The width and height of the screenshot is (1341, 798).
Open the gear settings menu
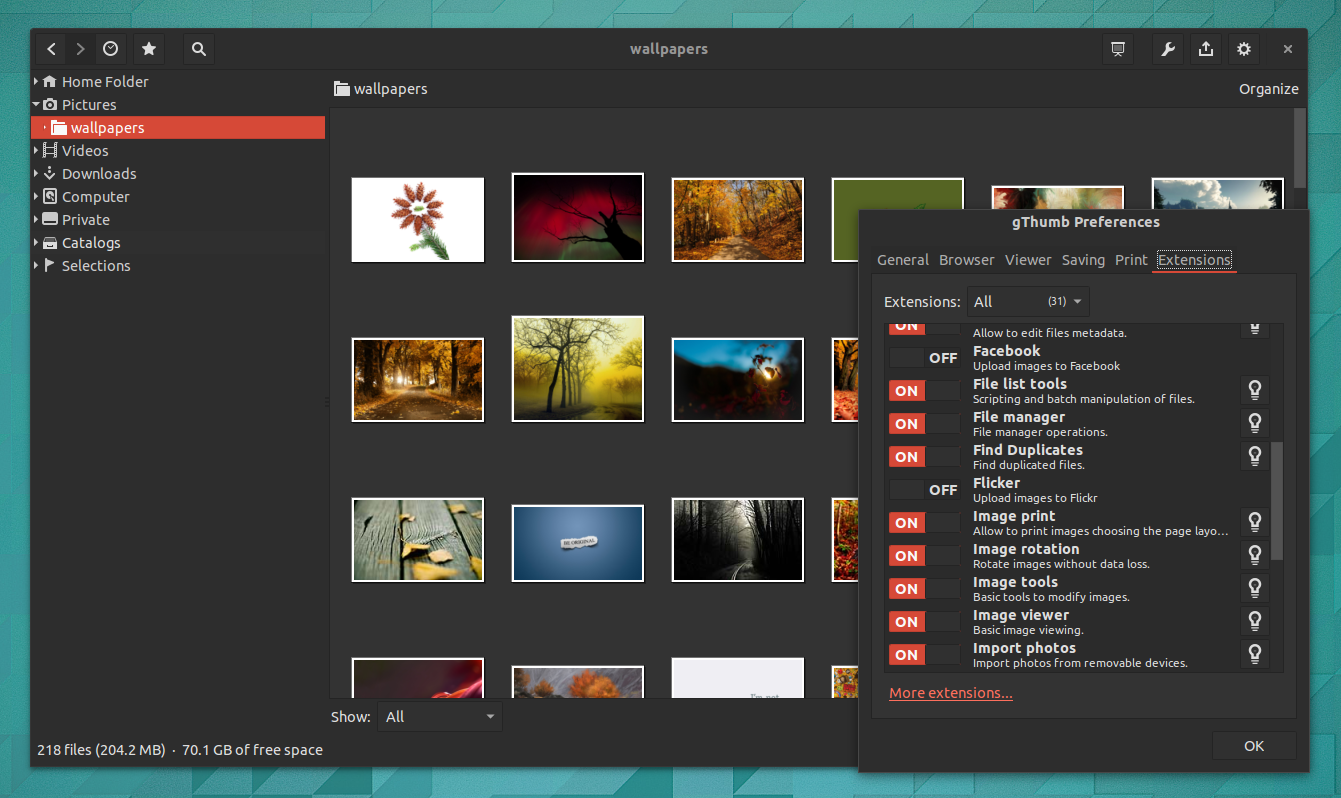click(1244, 49)
